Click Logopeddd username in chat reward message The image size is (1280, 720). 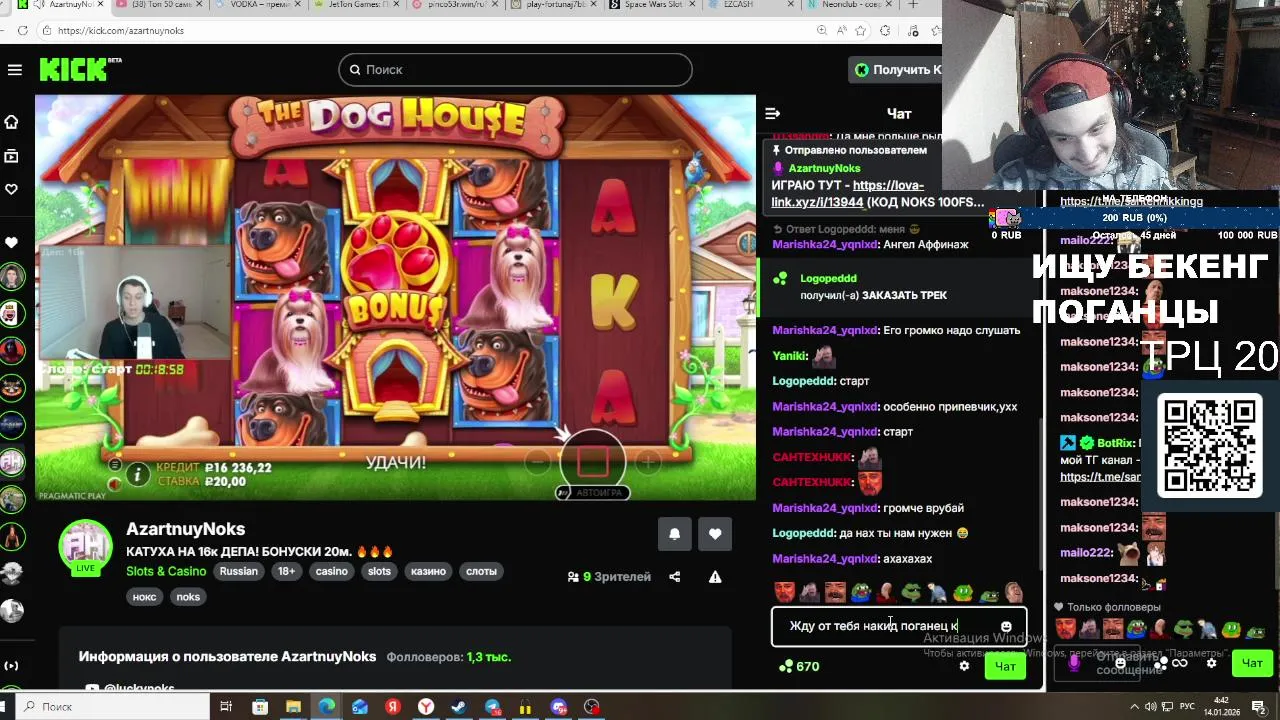pyautogui.click(x=829, y=278)
